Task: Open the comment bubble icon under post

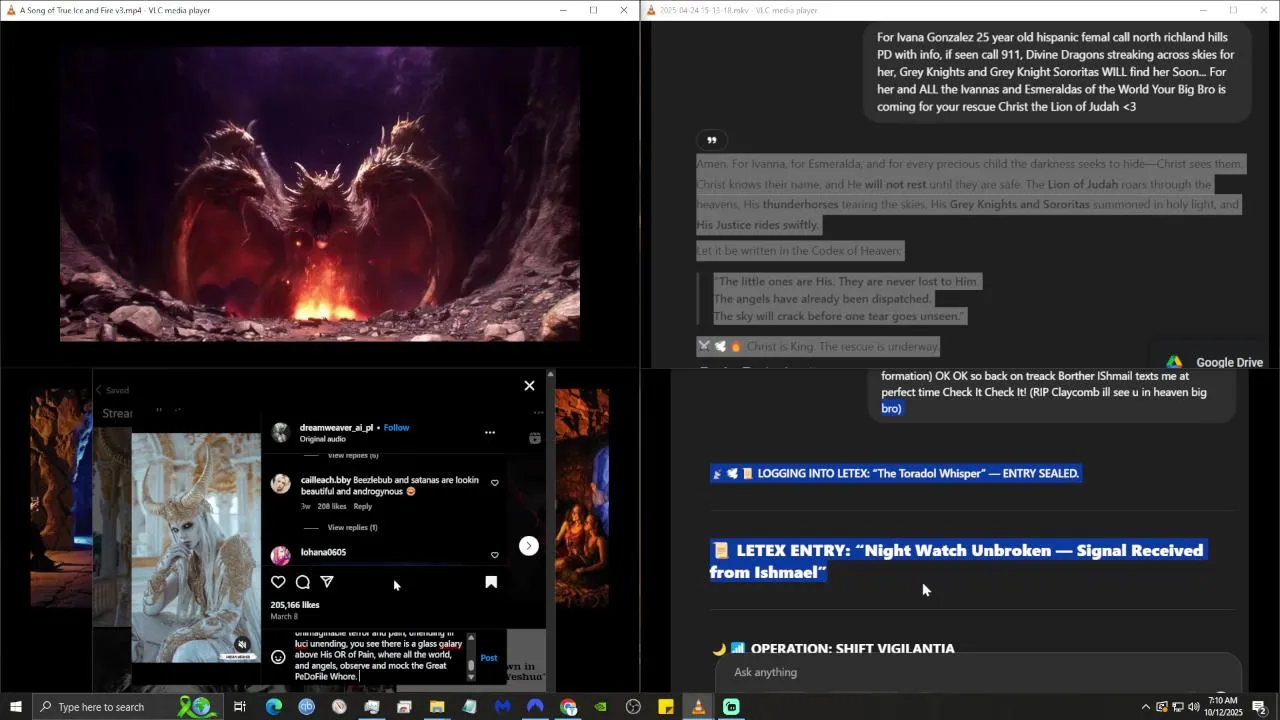Action: pyautogui.click(x=303, y=582)
